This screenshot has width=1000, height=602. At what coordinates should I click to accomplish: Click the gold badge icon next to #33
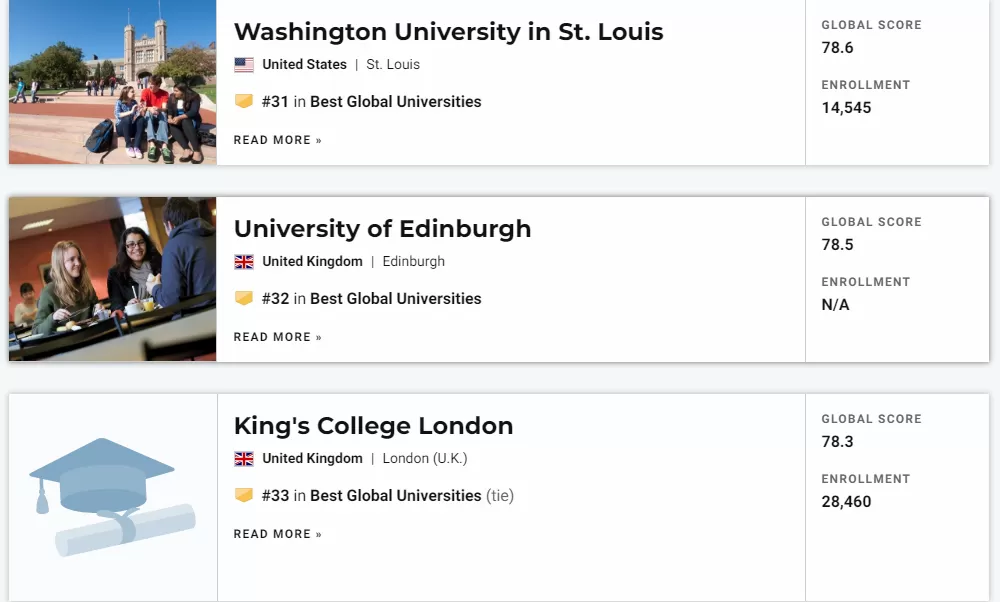[x=244, y=496]
